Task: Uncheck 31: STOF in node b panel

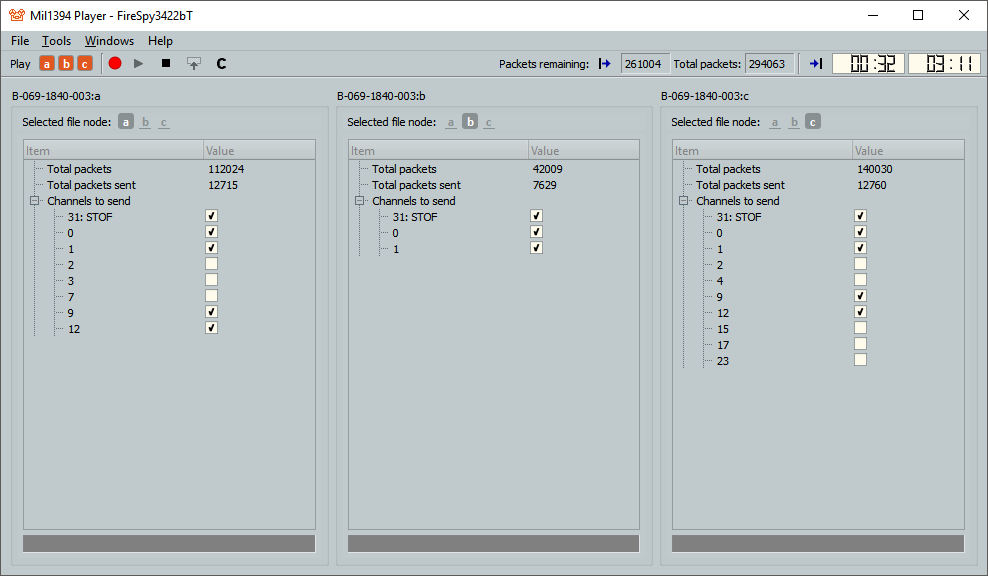Action: 536,216
